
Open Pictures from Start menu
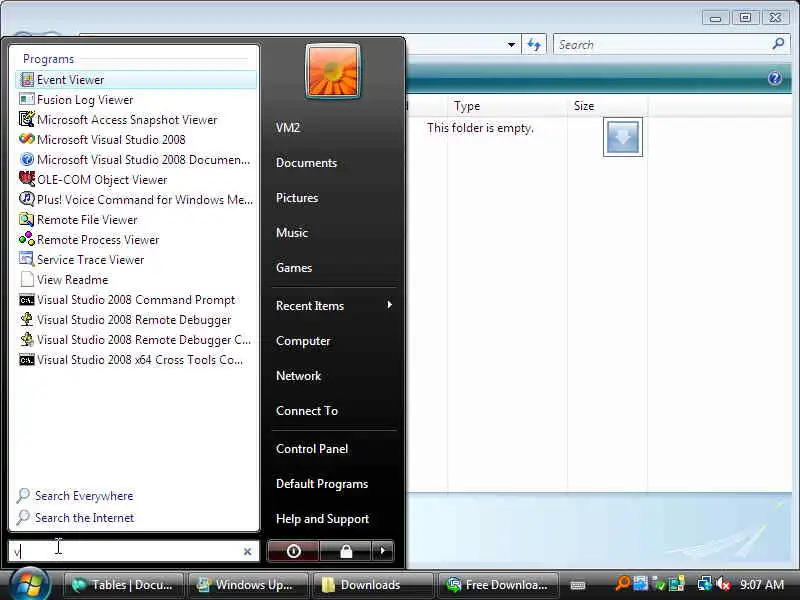[297, 197]
